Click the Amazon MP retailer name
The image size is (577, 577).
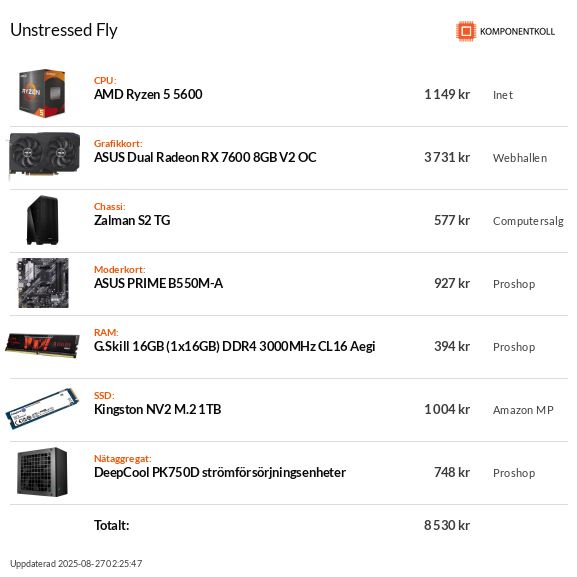pos(523,410)
